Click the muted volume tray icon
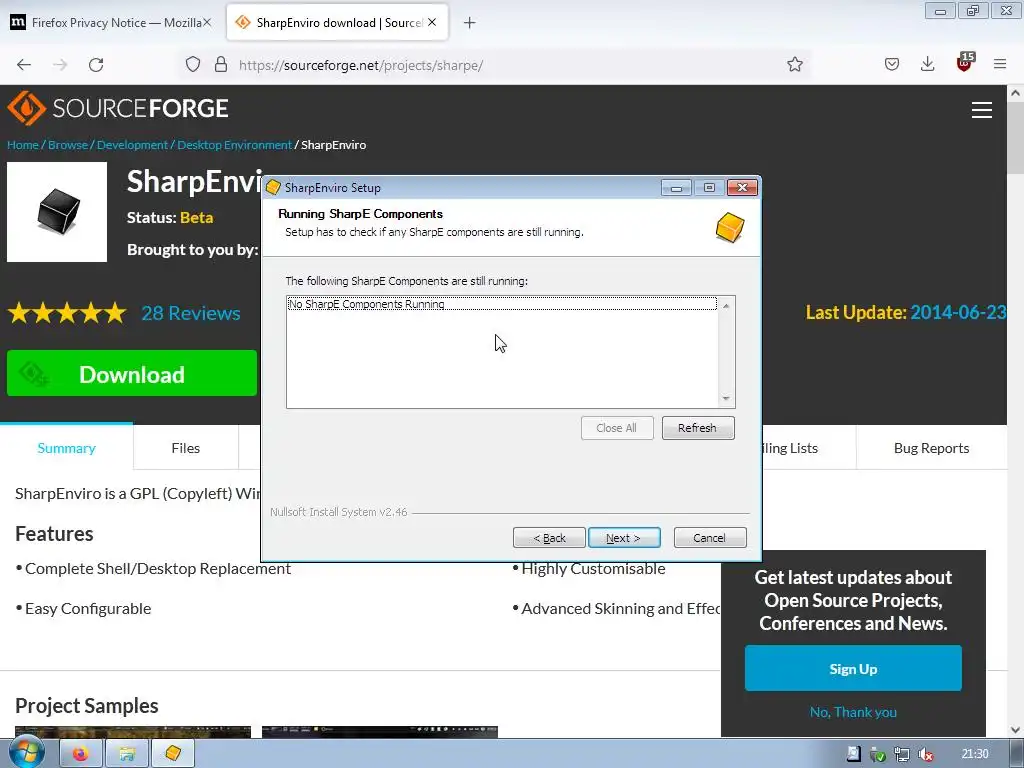 926,754
